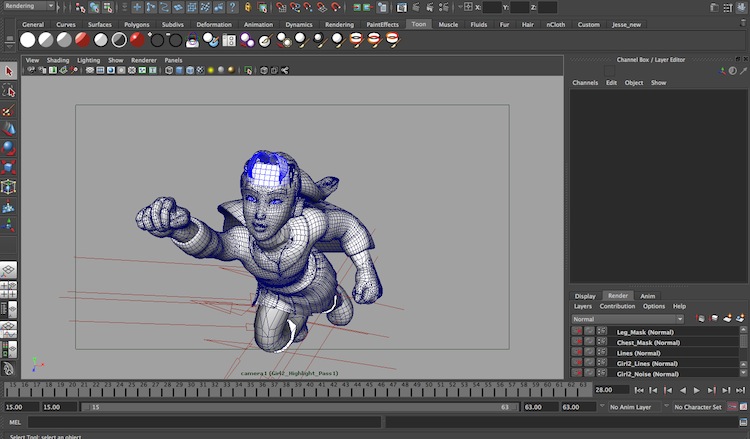
Task: Toggle renderable flag on the Lines layer
Action: (577, 353)
